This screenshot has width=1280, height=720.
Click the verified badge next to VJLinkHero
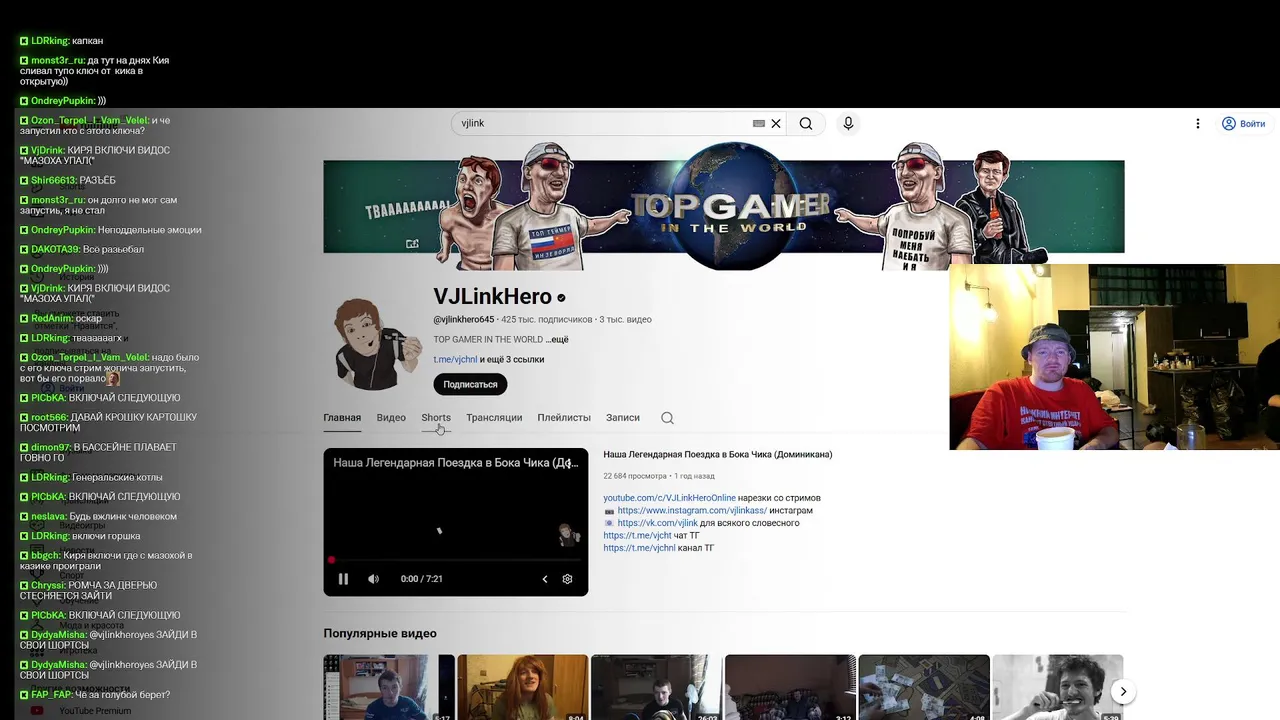(561, 298)
